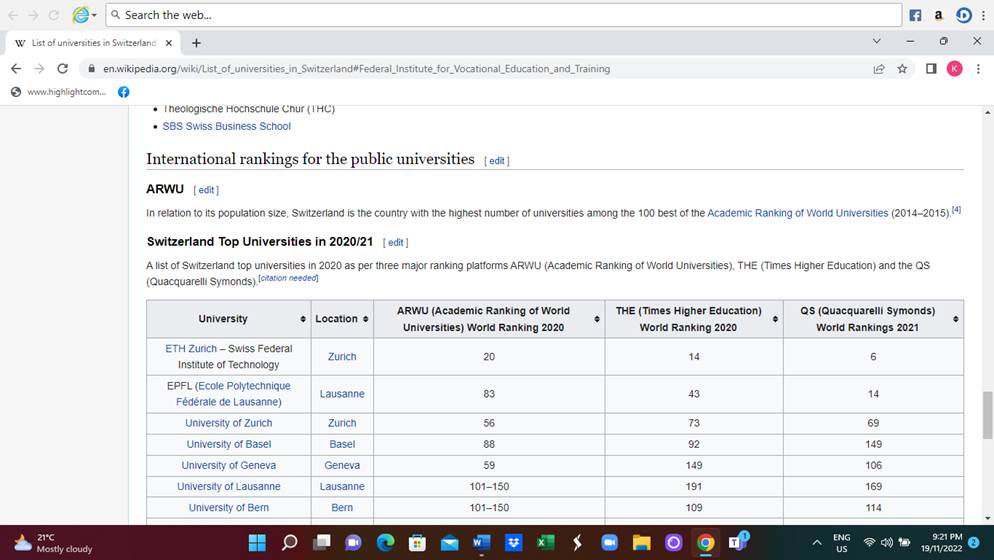
Task: Open University of Lausanne link
Action: [x=228, y=486]
